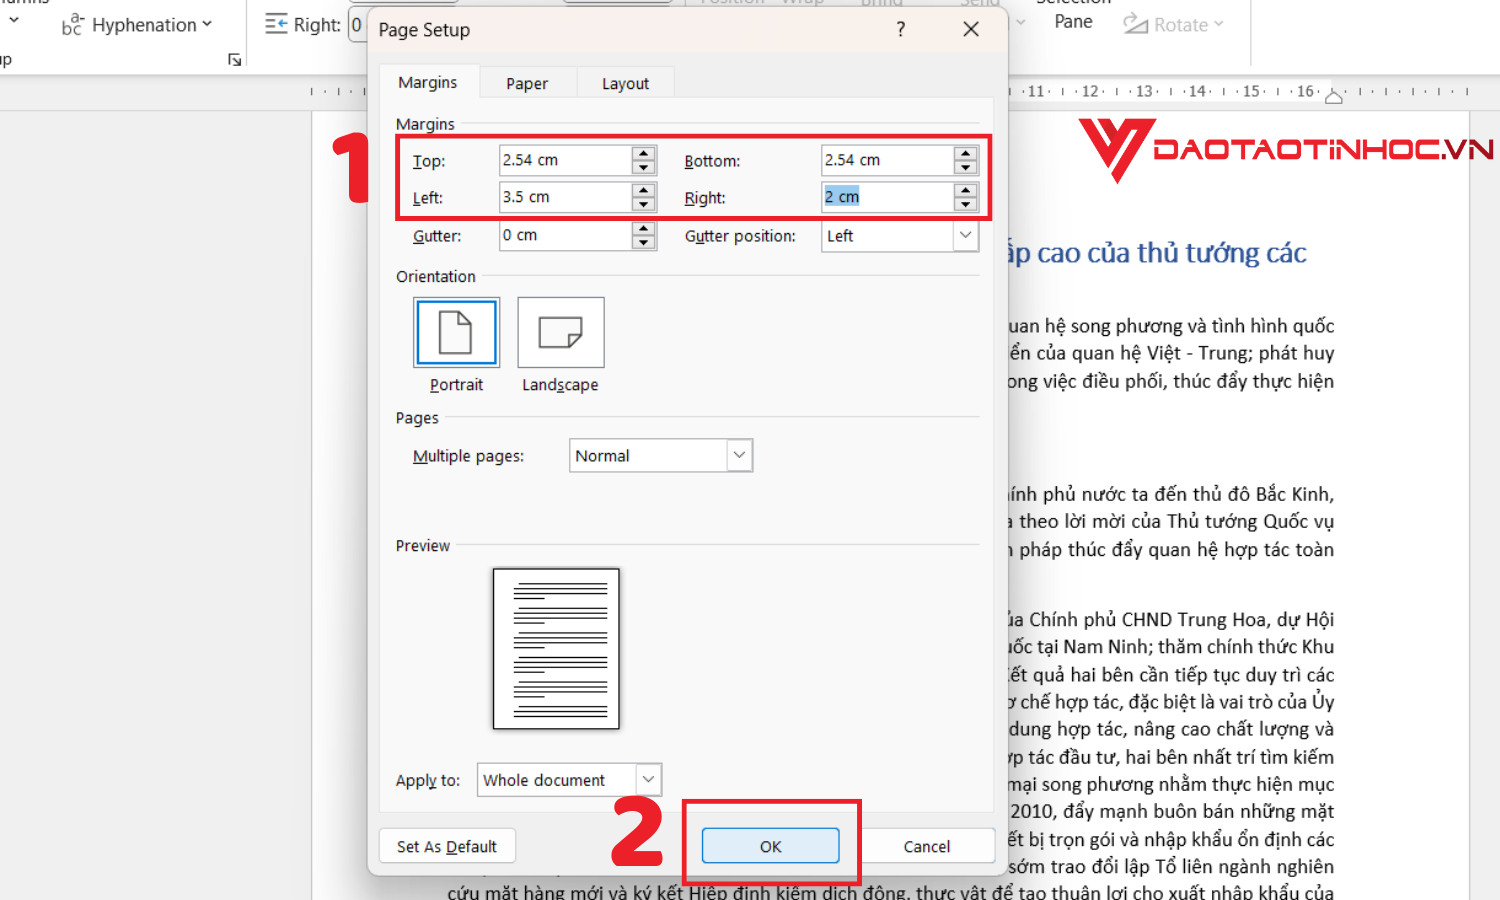Switch to the Paper tab
This screenshot has height=900, width=1500.
pyautogui.click(x=527, y=84)
